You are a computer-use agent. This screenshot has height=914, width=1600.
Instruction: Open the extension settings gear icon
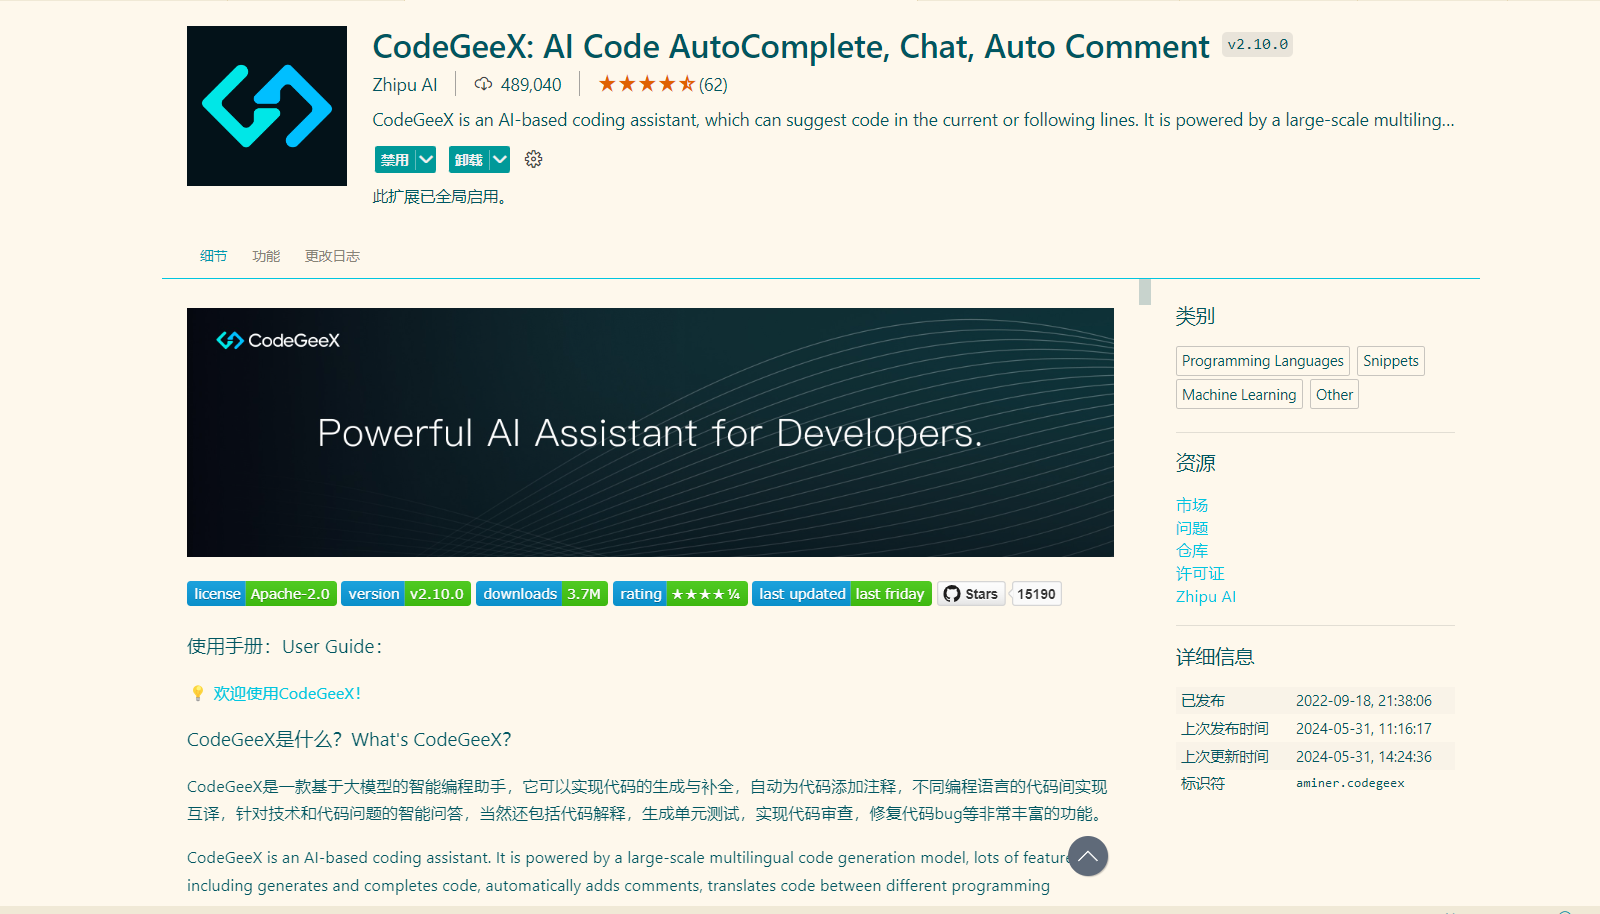click(534, 159)
